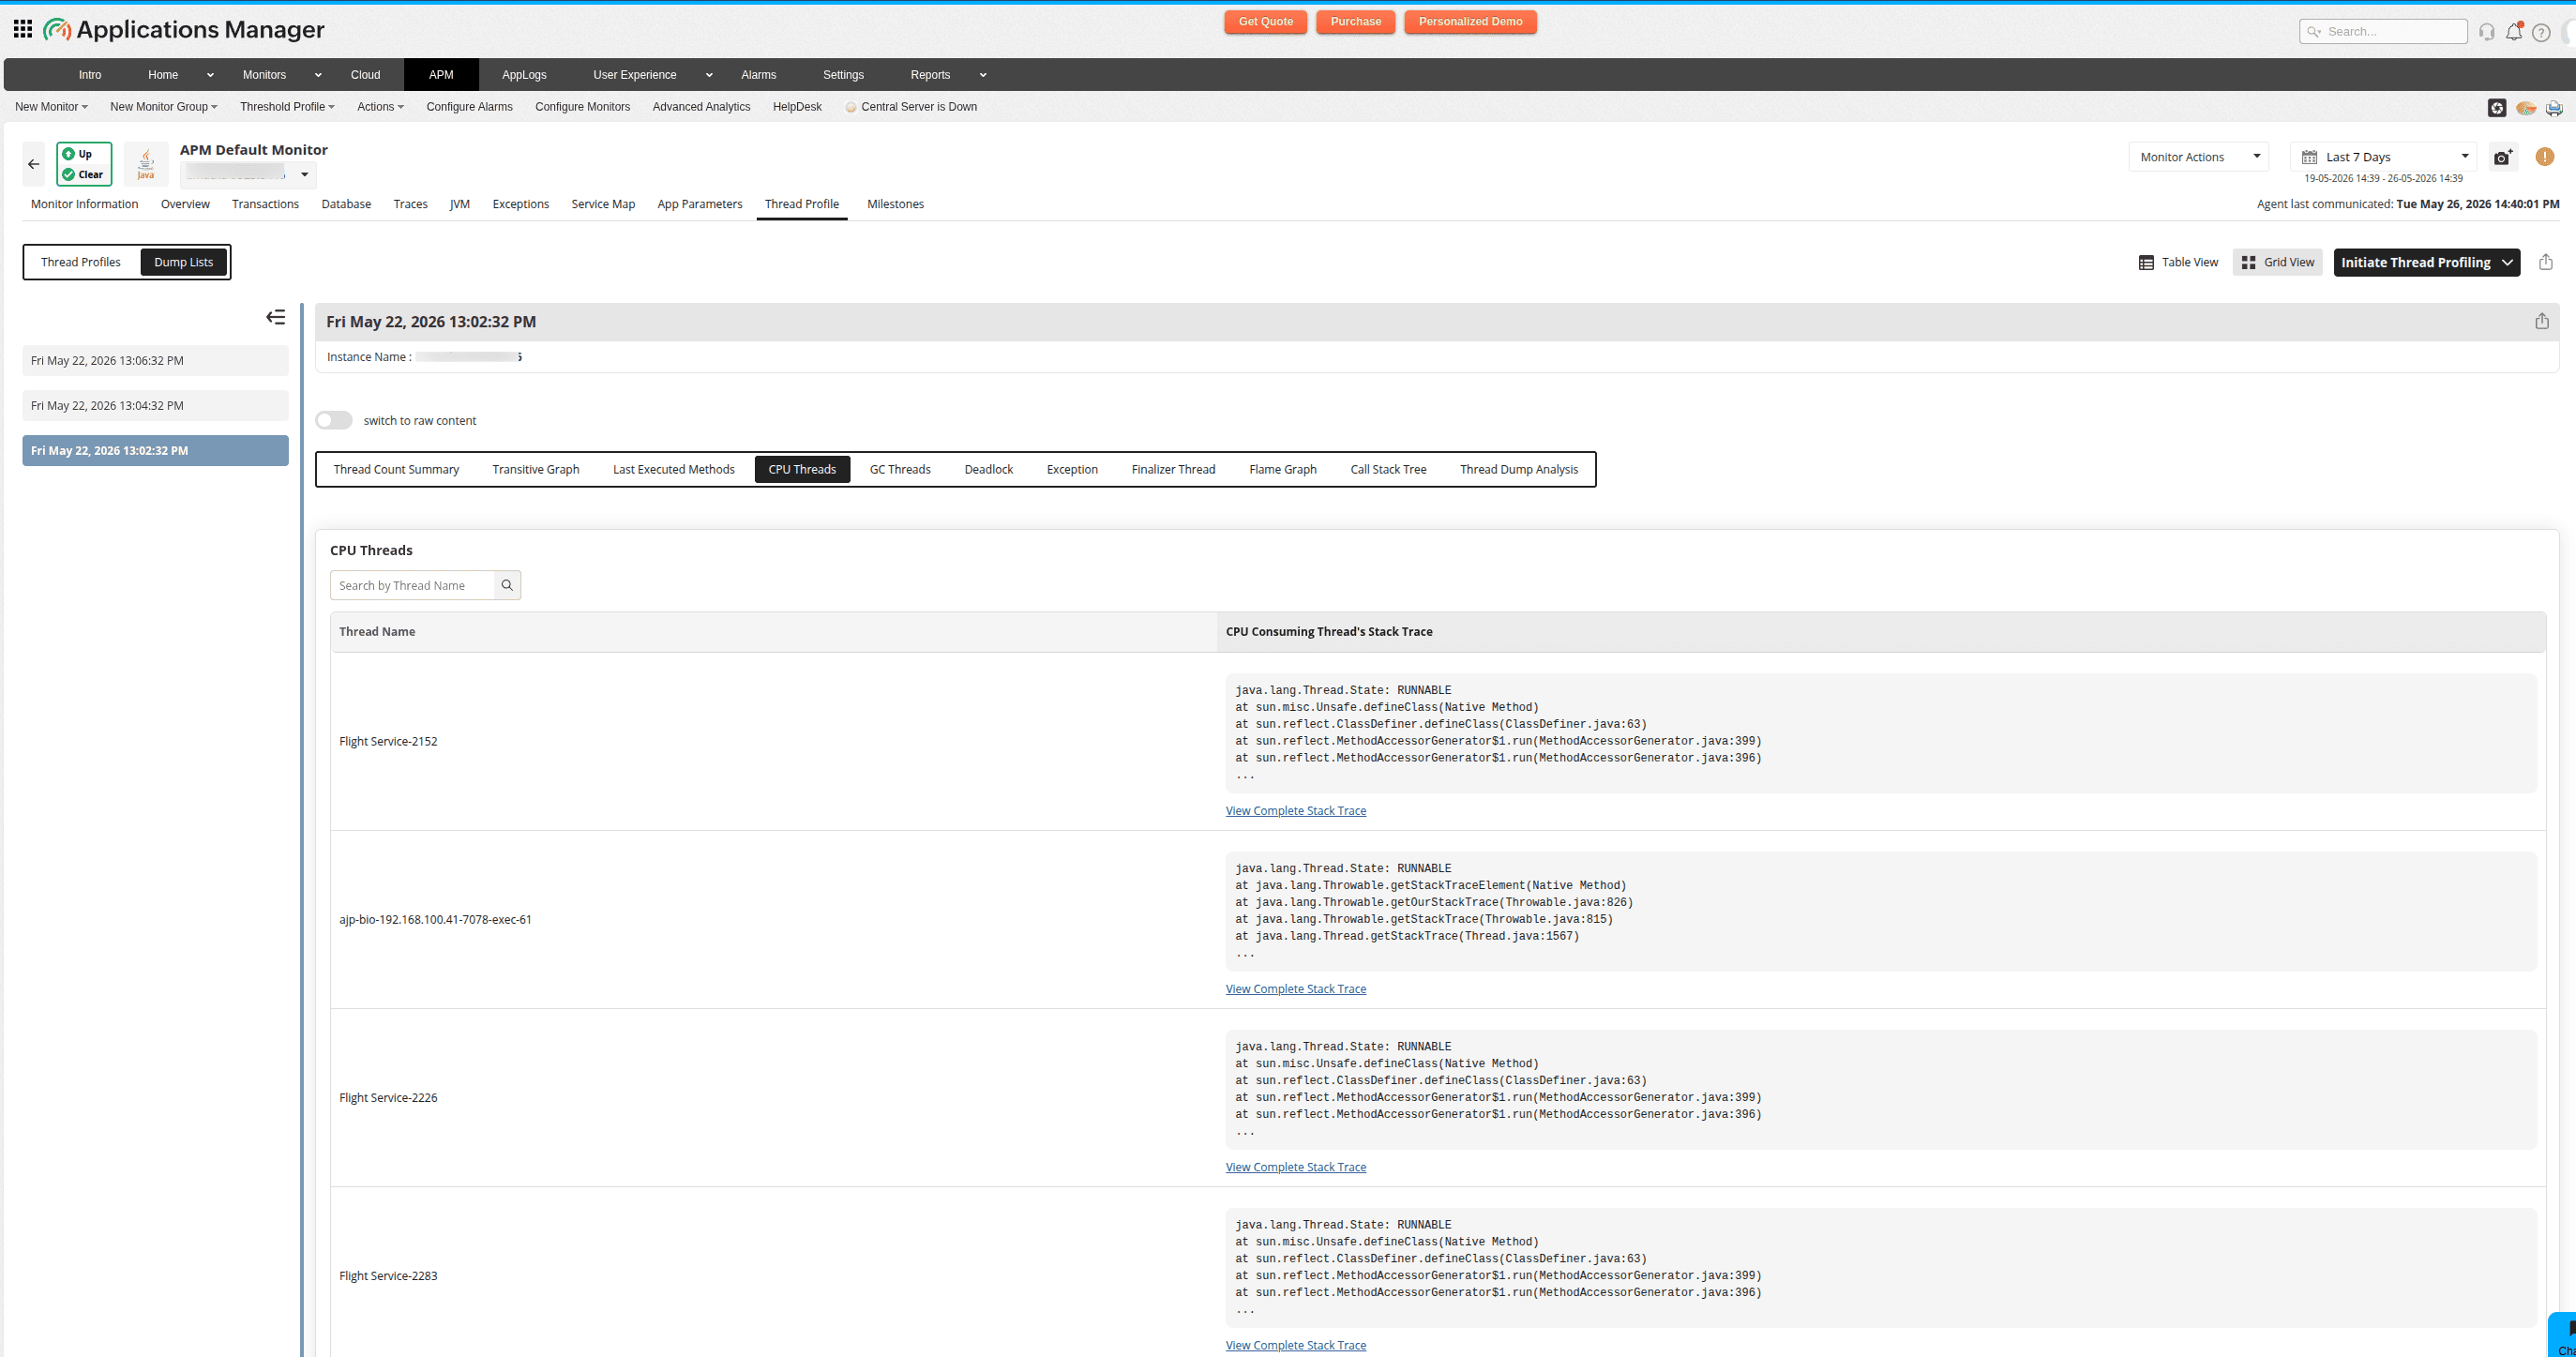Click the Table View list icon
Viewport: 2576px width, 1357px height.
(2146, 263)
